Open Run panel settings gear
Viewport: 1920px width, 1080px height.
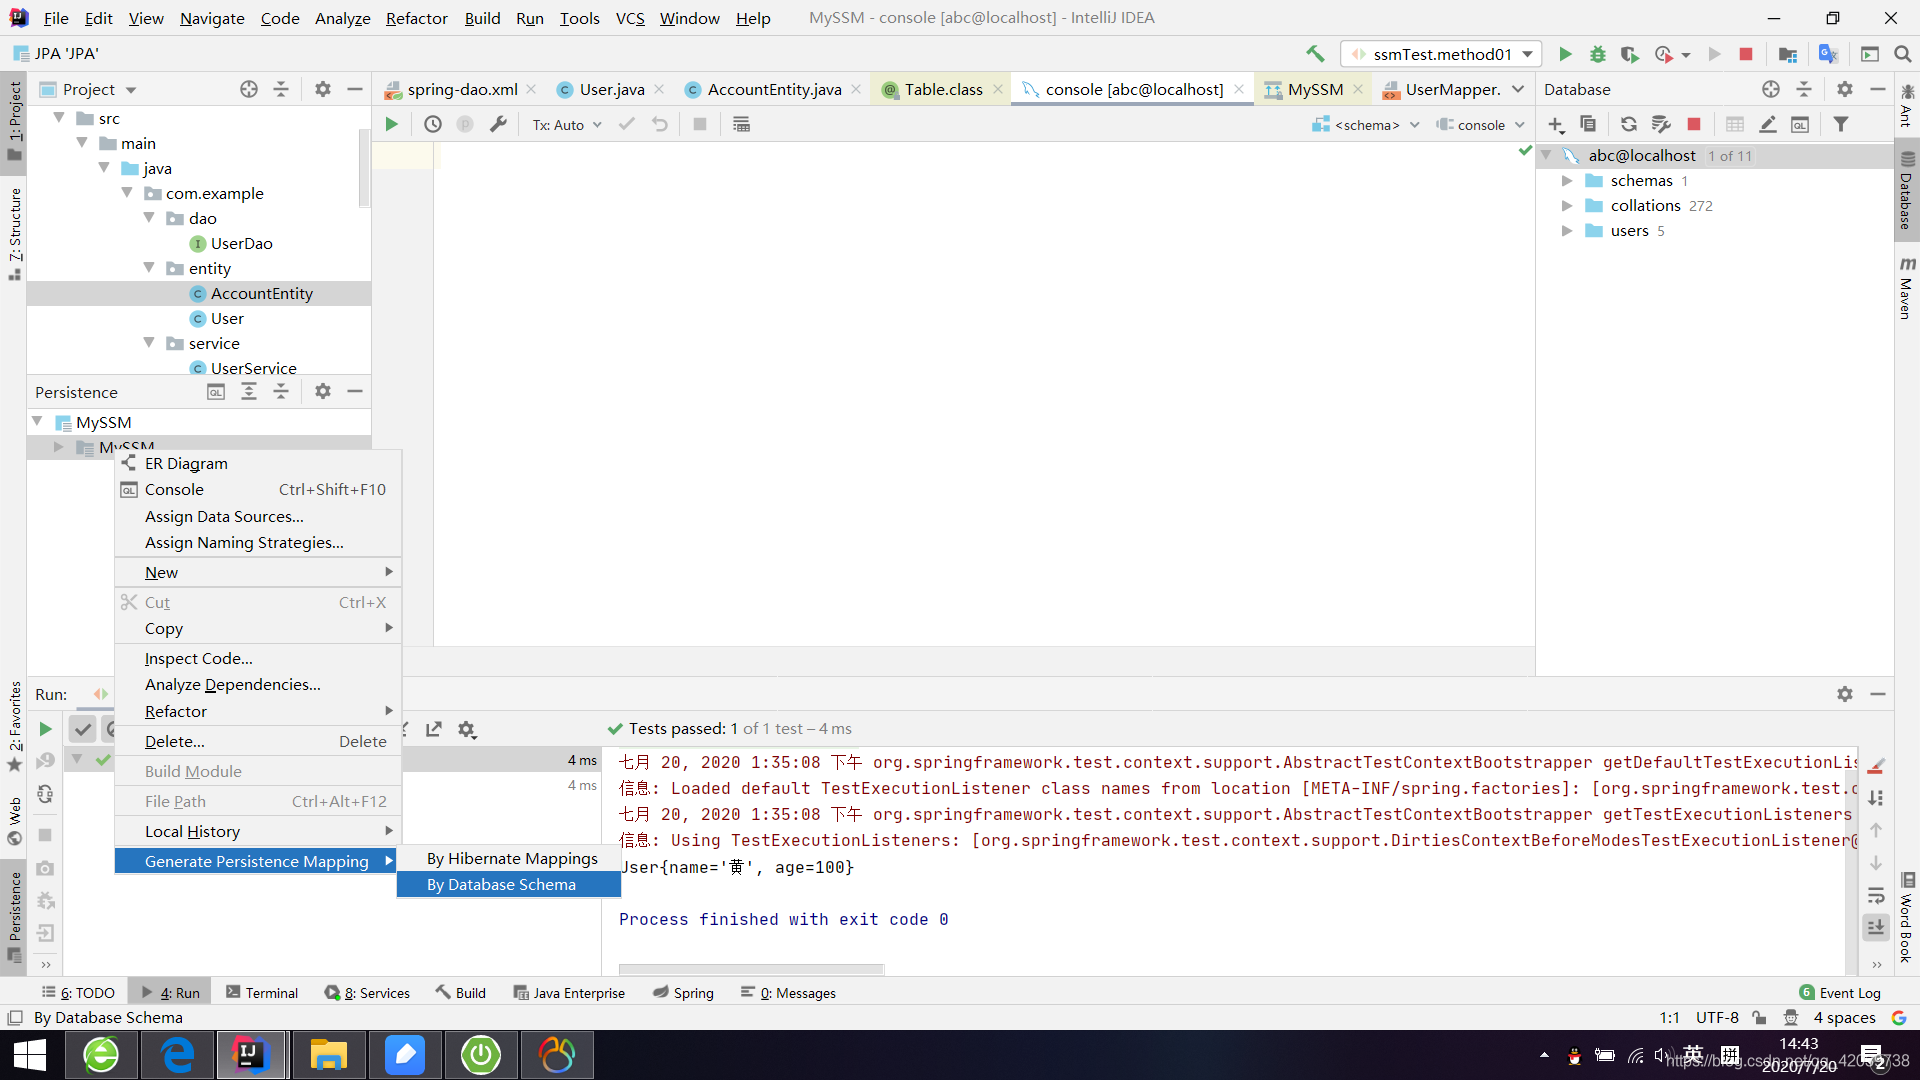pyautogui.click(x=1845, y=694)
